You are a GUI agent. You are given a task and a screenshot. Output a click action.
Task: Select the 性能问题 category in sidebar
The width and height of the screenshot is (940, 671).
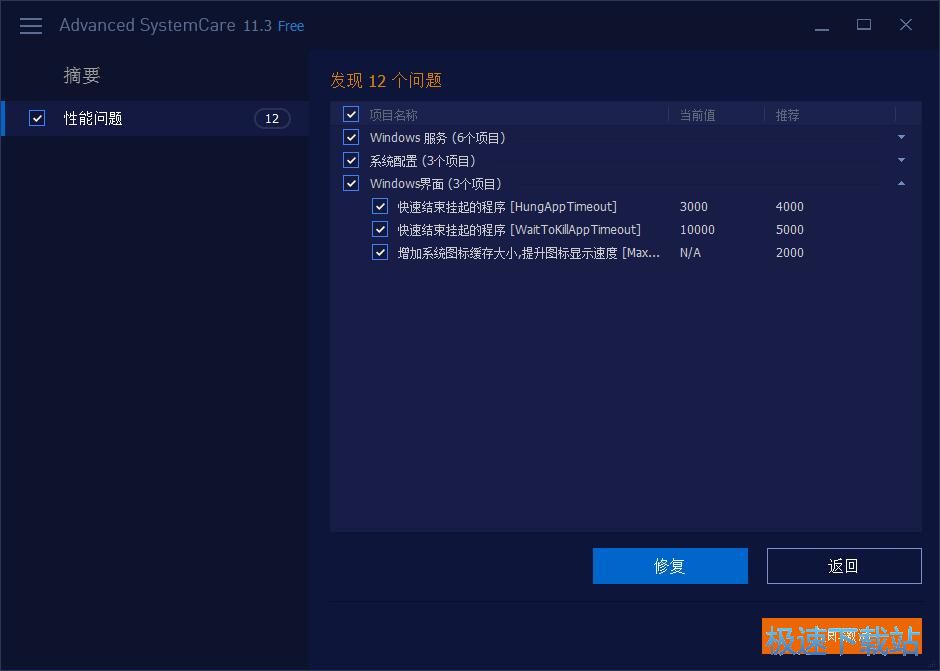155,118
